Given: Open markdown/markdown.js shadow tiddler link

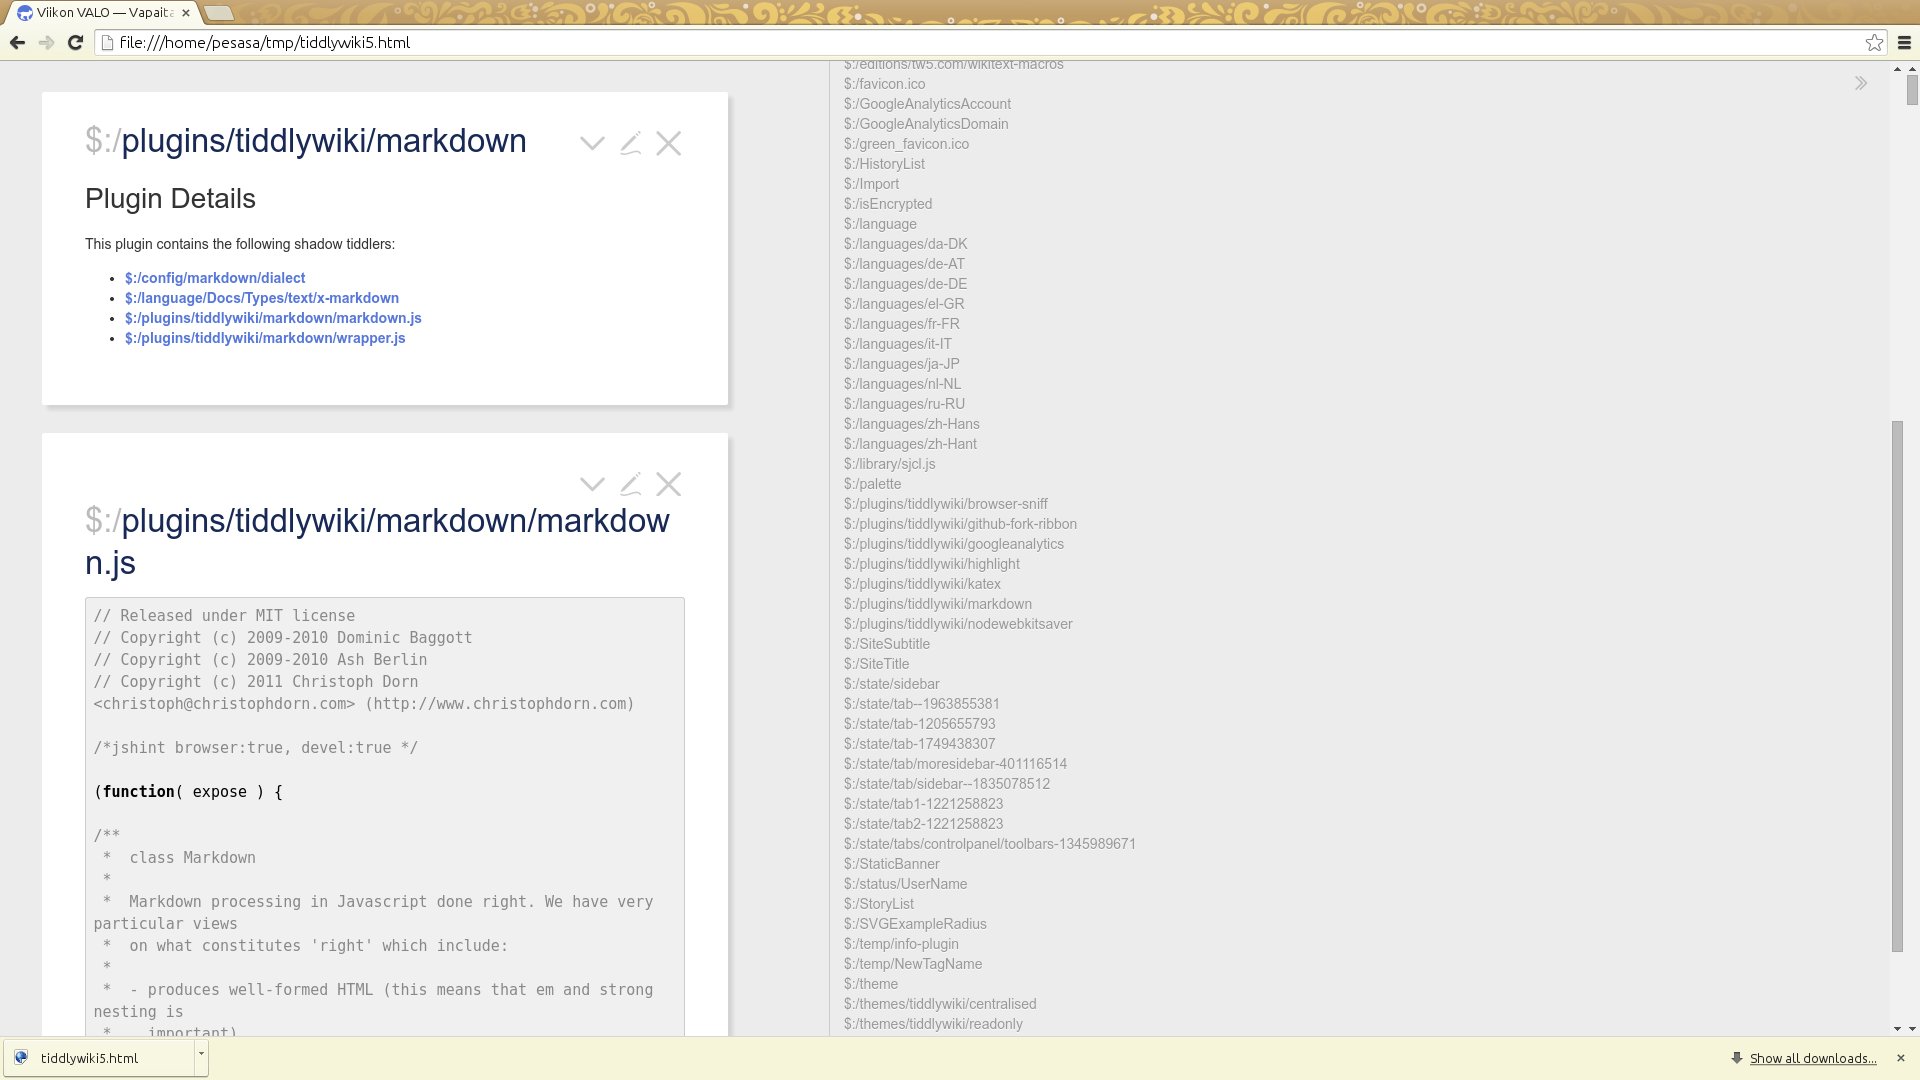Looking at the screenshot, I should (x=273, y=318).
